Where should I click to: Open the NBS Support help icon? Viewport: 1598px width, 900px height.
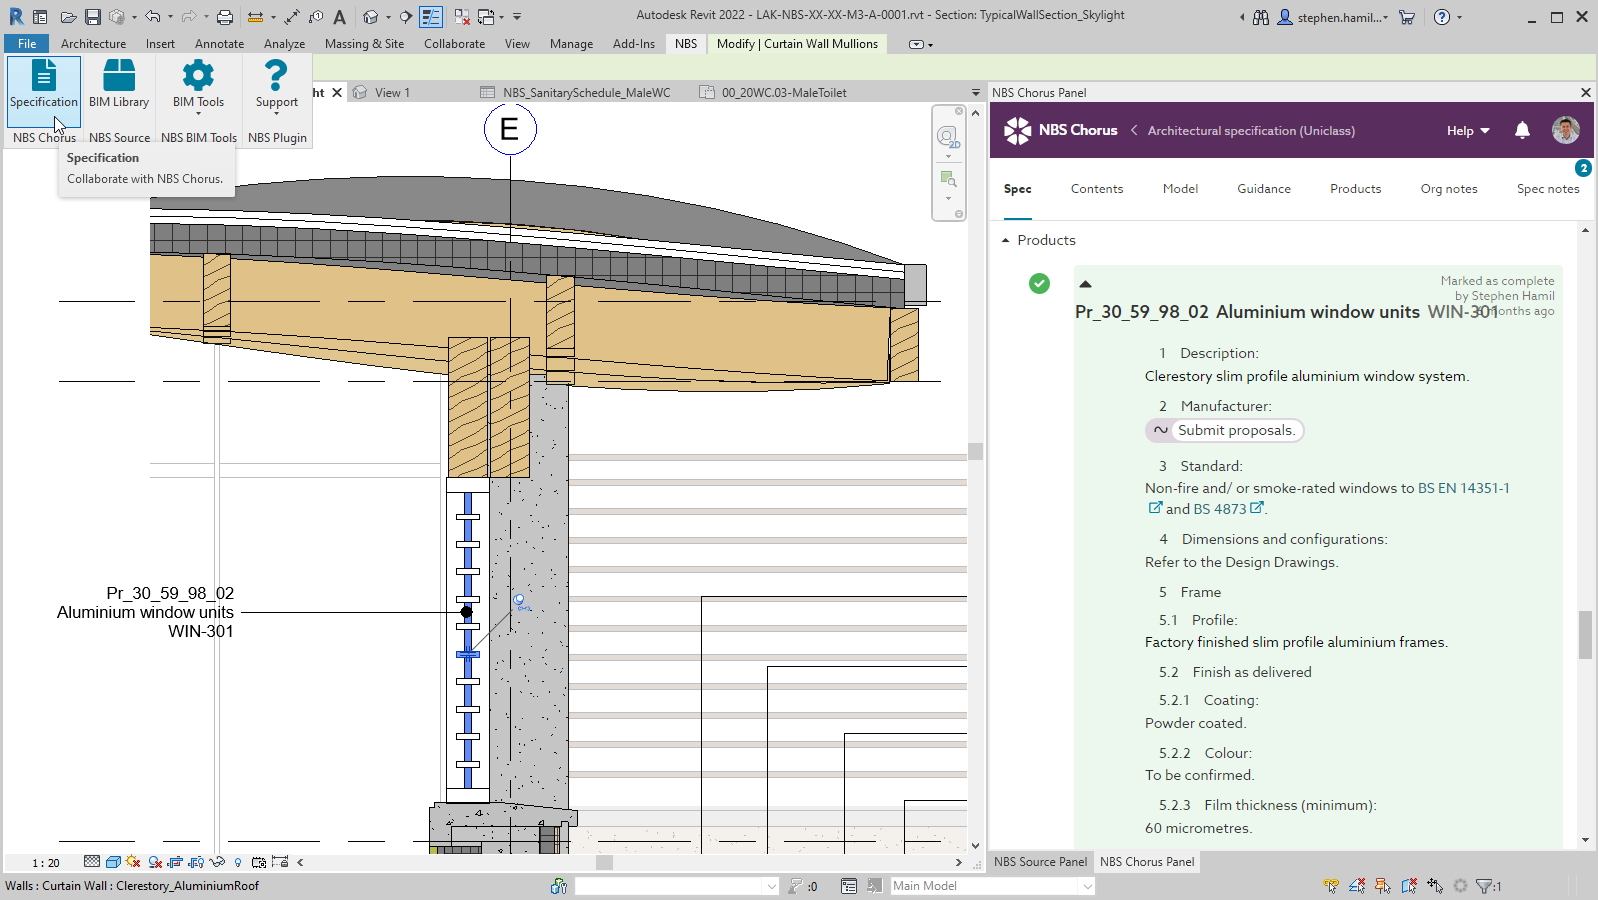276,76
